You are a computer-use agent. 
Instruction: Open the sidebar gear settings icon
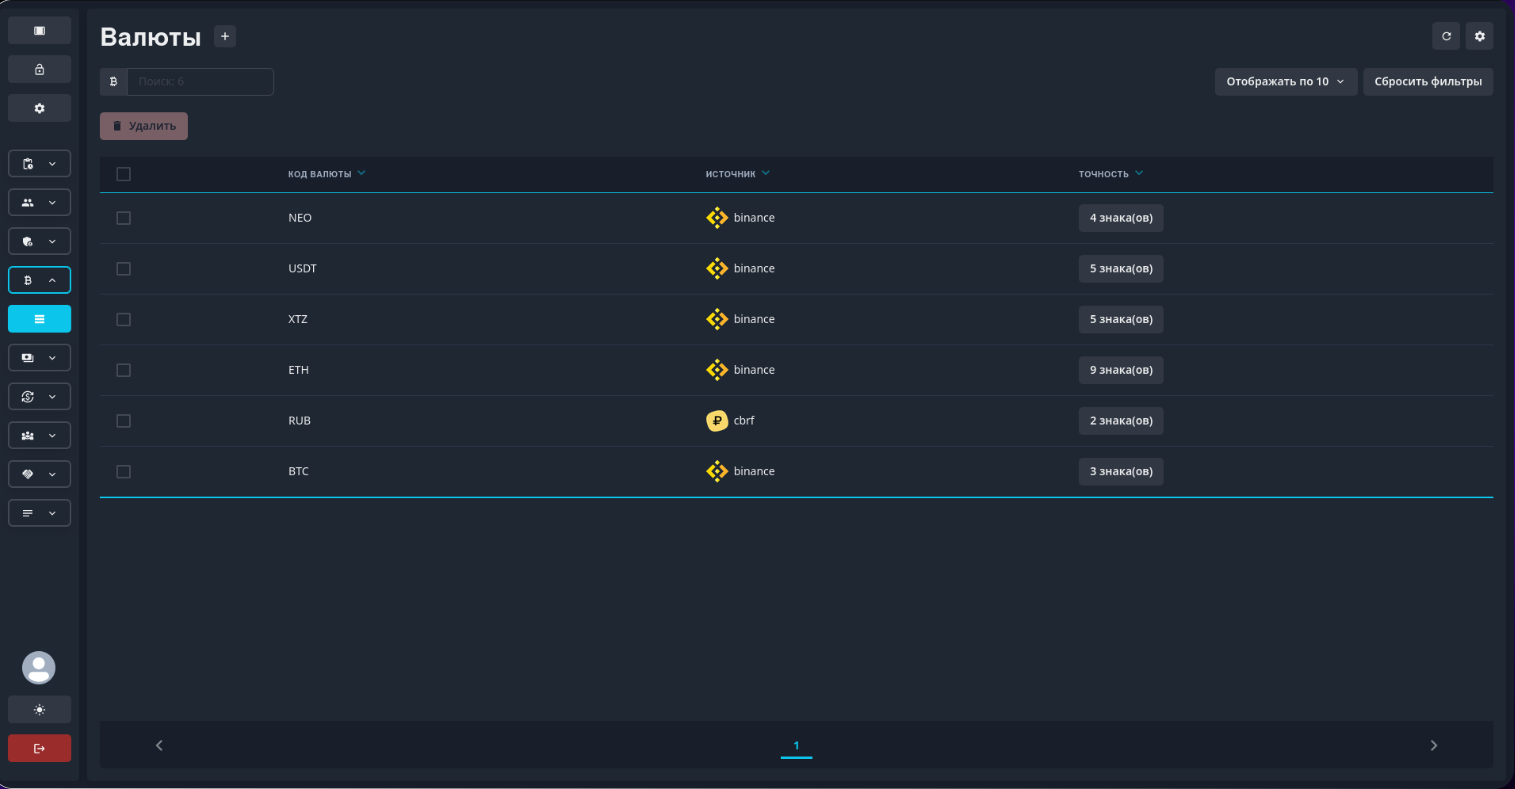click(40, 108)
